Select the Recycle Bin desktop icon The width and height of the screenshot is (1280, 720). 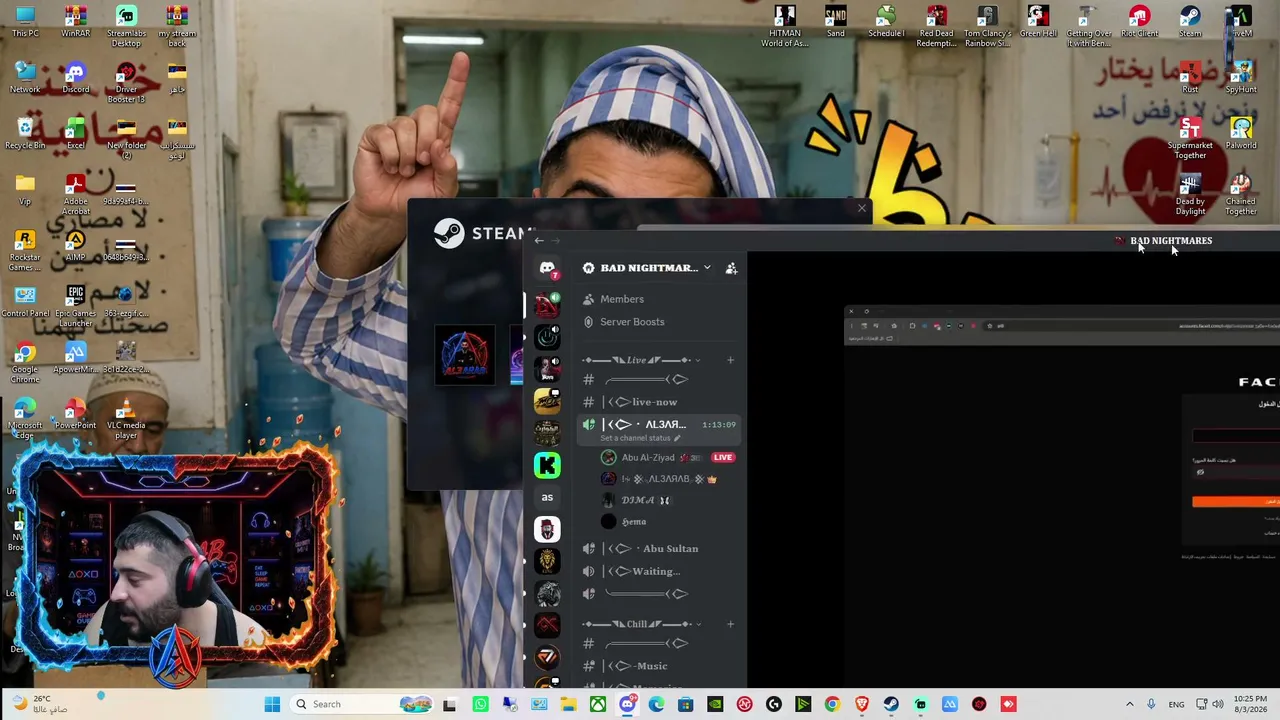(25, 134)
